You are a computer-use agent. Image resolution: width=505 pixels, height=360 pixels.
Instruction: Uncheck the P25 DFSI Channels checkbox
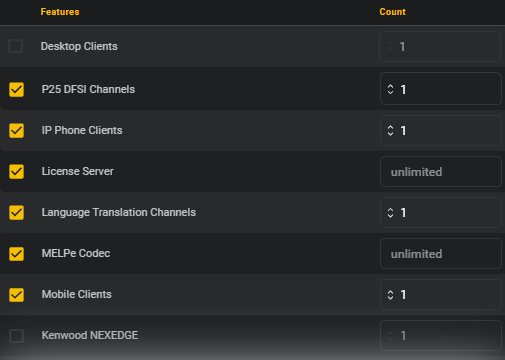(x=16, y=89)
